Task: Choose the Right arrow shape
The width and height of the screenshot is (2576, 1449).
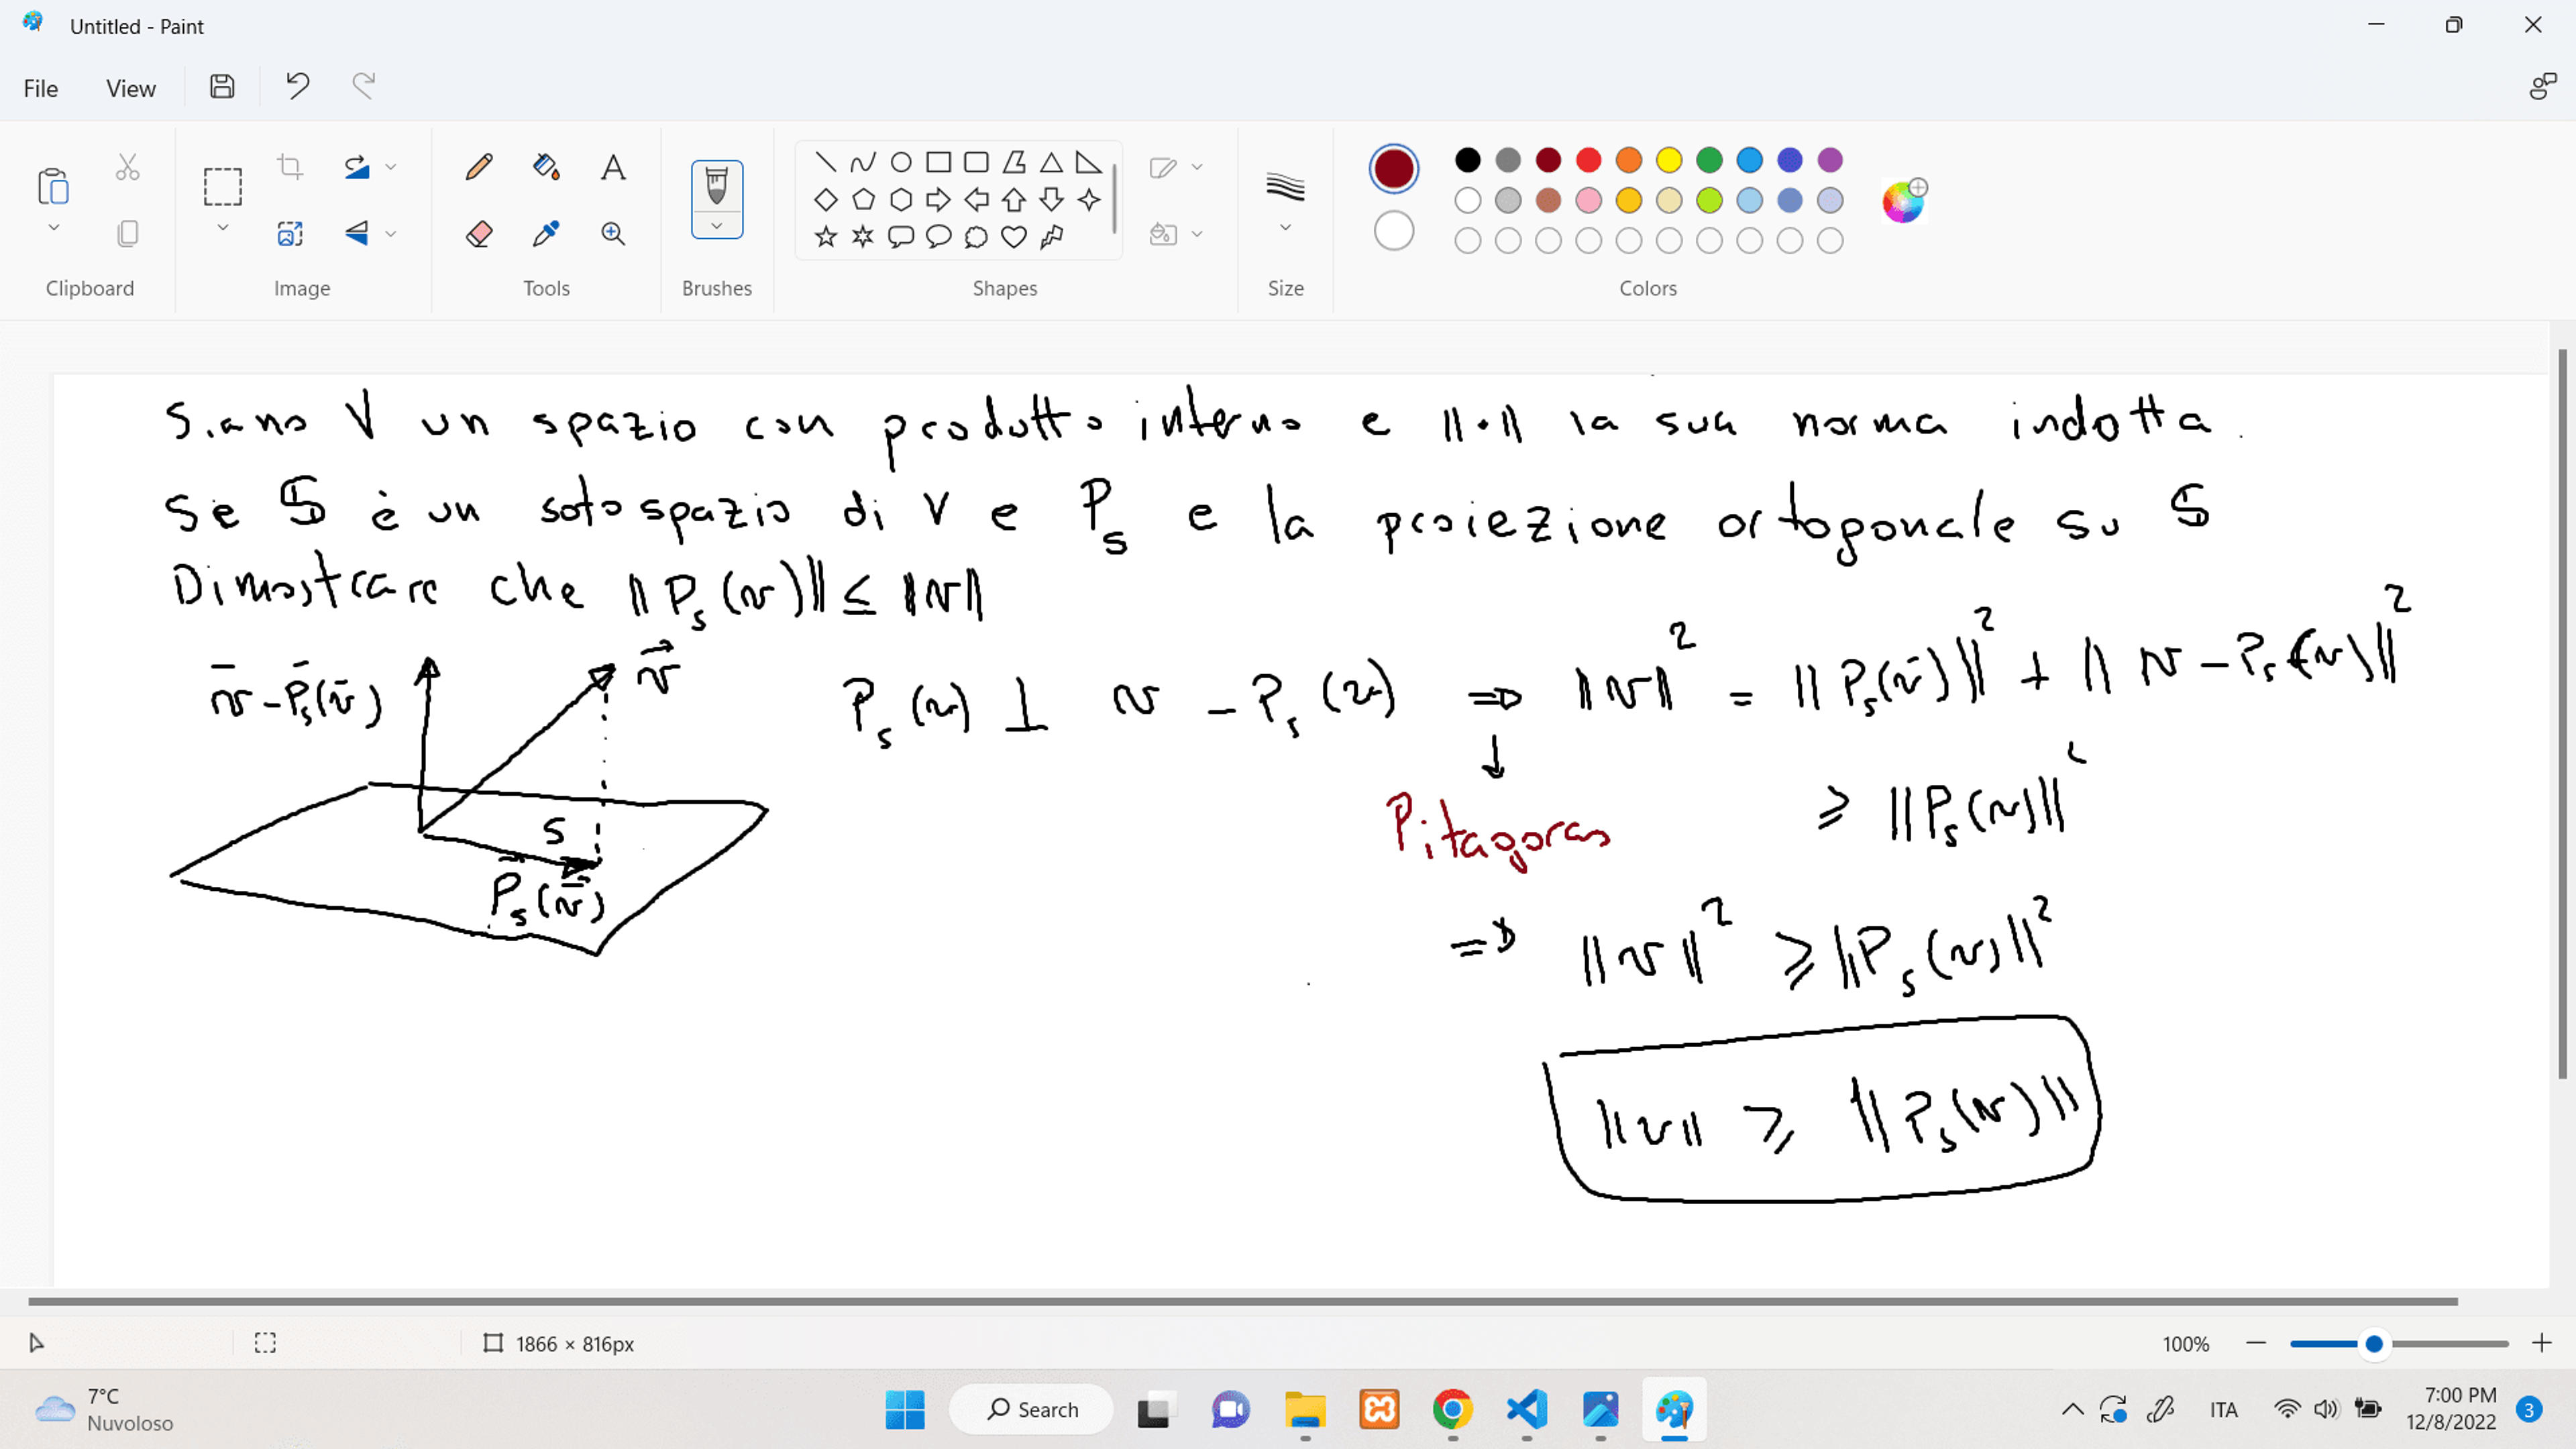Action: [938, 199]
